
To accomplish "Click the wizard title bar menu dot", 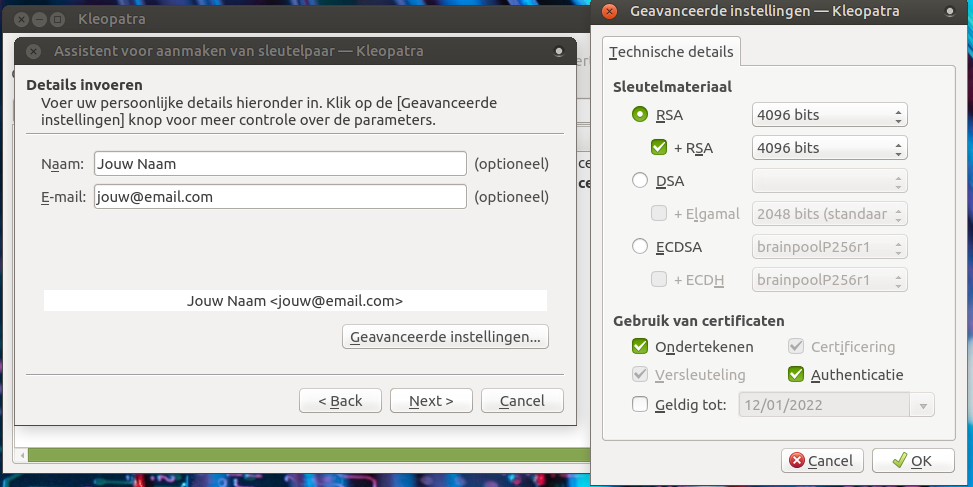I will 558,51.
